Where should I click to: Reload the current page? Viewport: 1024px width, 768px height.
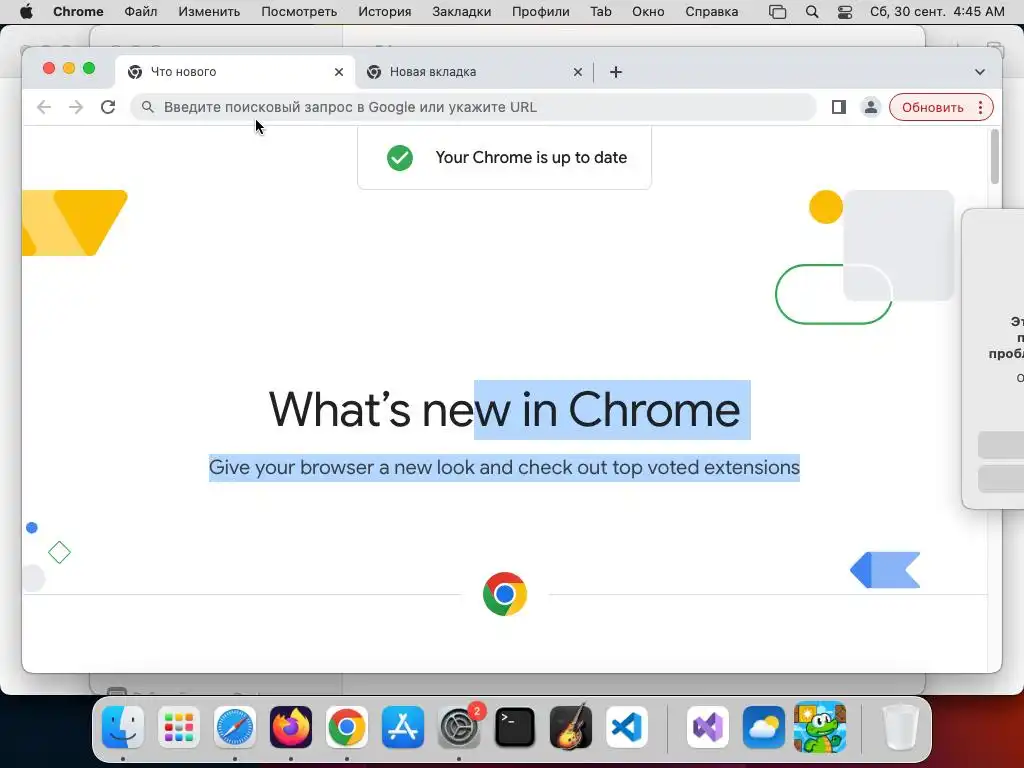[x=108, y=107]
